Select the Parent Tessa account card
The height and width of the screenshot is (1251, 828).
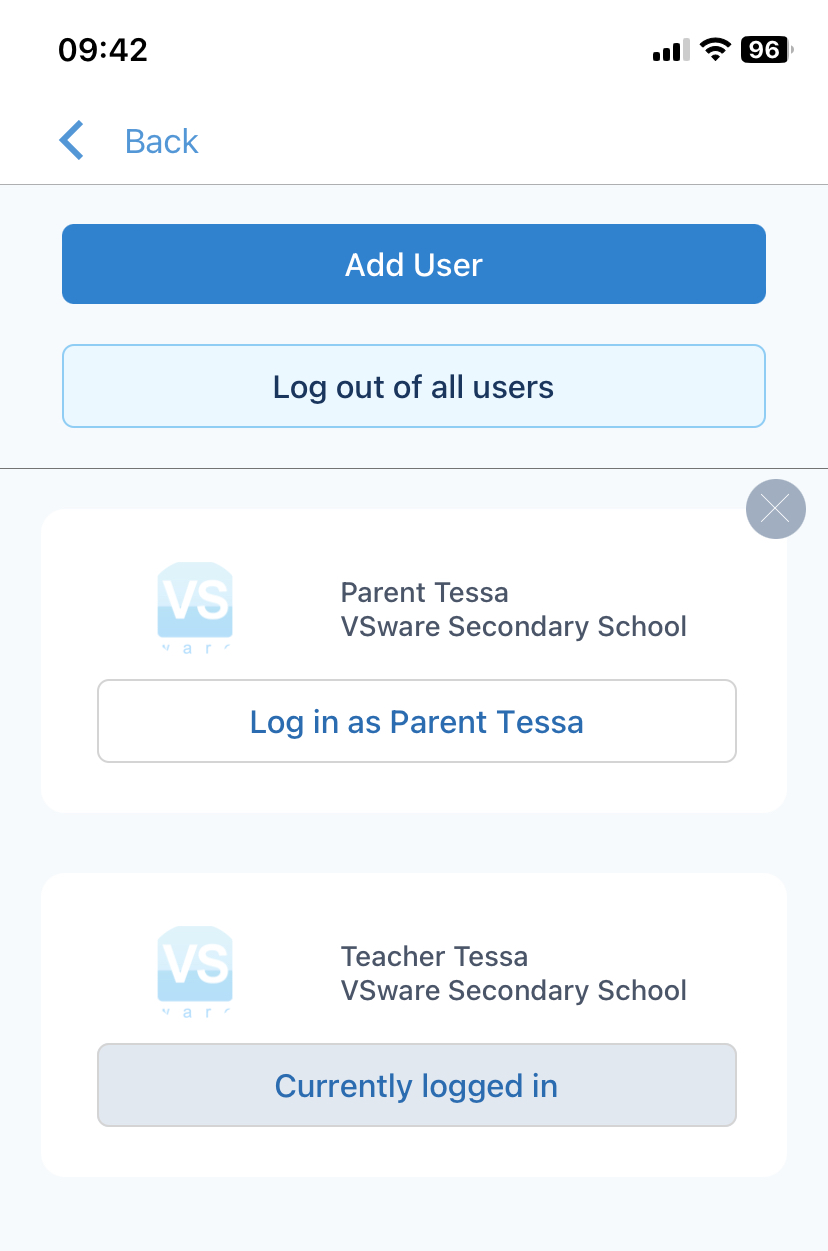pyautogui.click(x=413, y=660)
